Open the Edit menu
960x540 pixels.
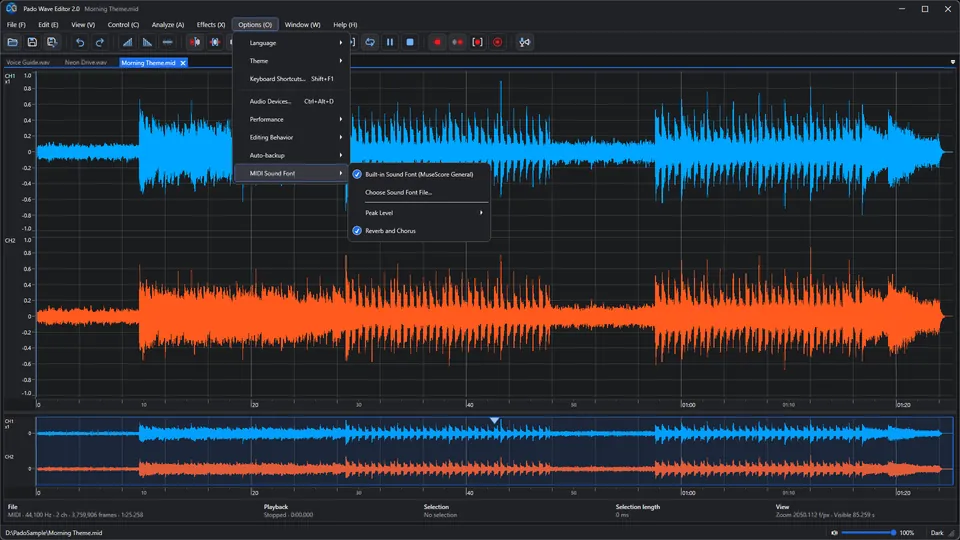[48, 24]
